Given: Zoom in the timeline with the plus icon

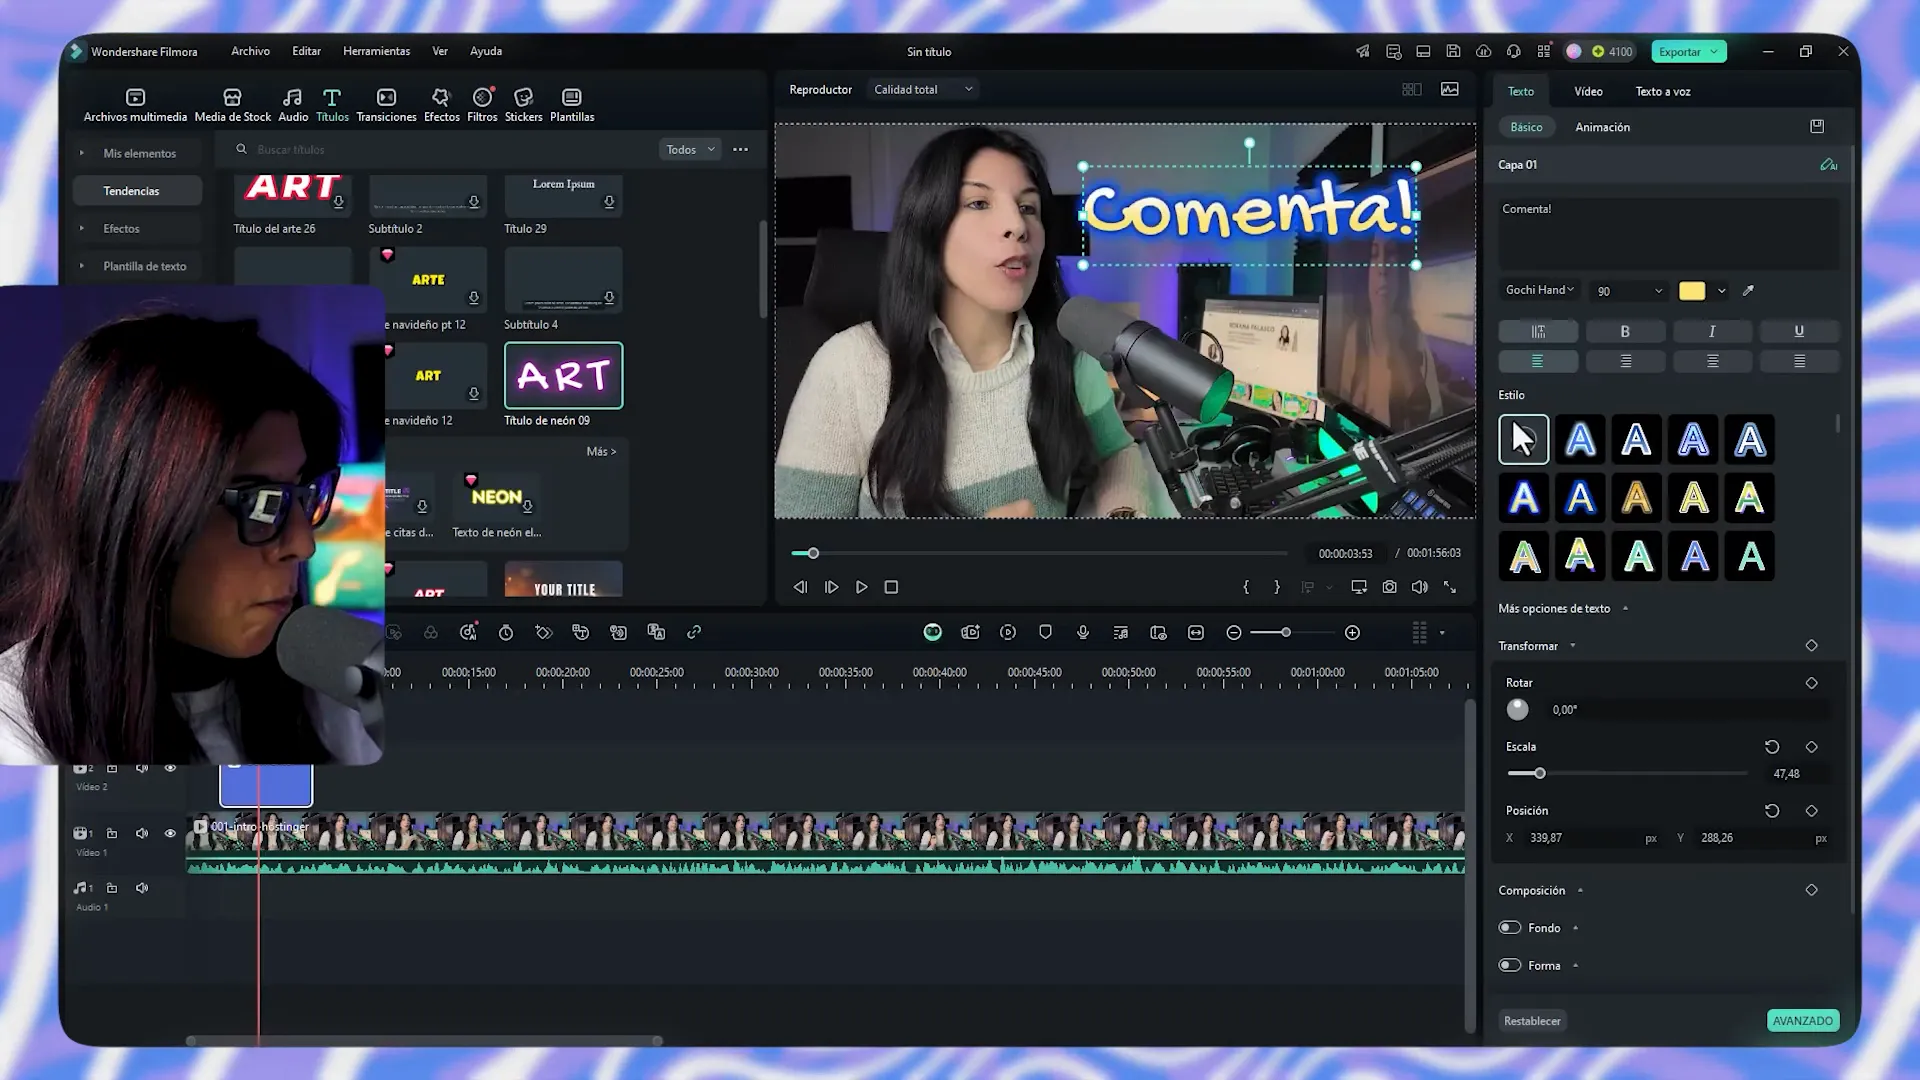Looking at the screenshot, I should tap(1352, 633).
